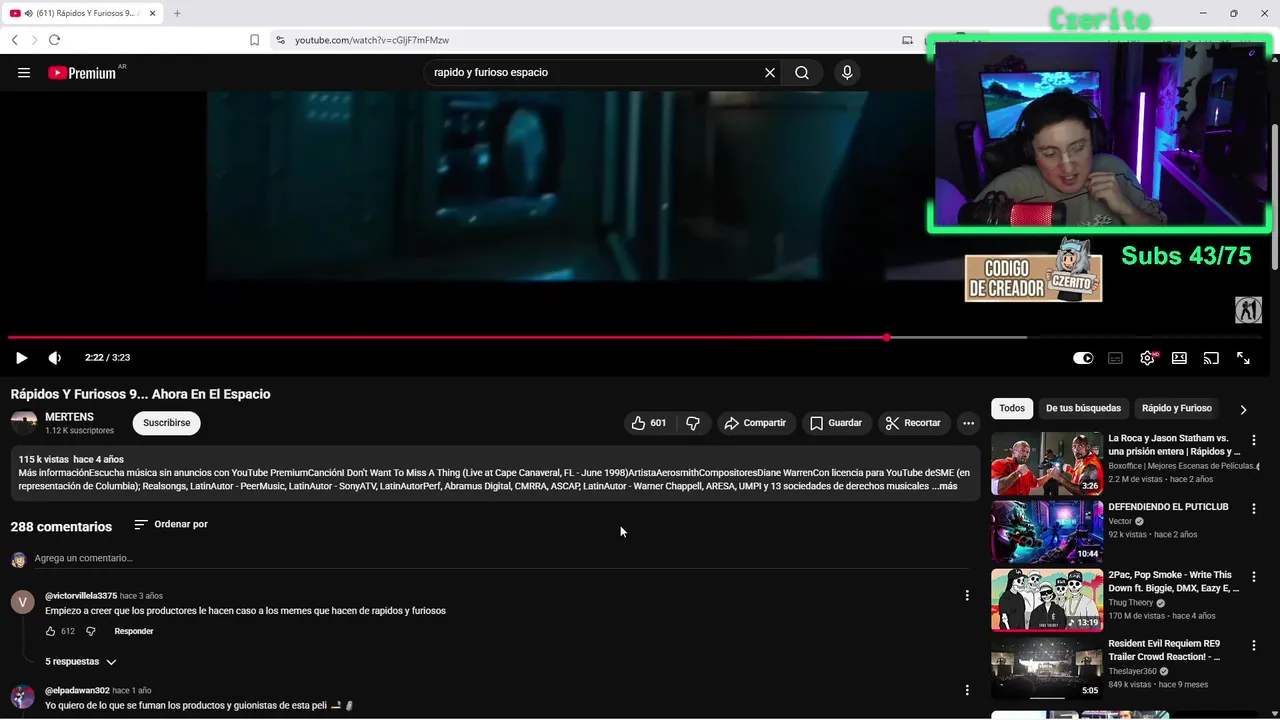
Task: Dislike @victorvillela3375's comment
Action: point(90,631)
